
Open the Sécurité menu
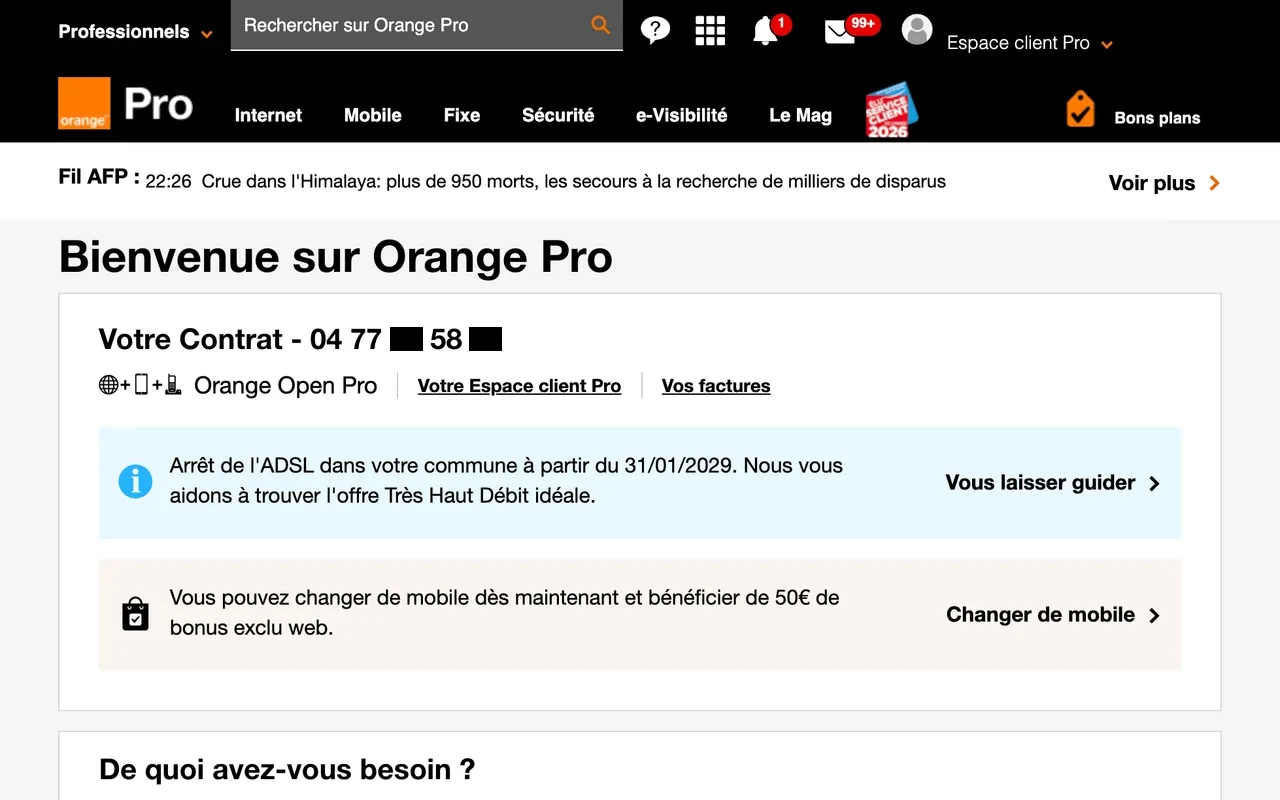click(558, 115)
